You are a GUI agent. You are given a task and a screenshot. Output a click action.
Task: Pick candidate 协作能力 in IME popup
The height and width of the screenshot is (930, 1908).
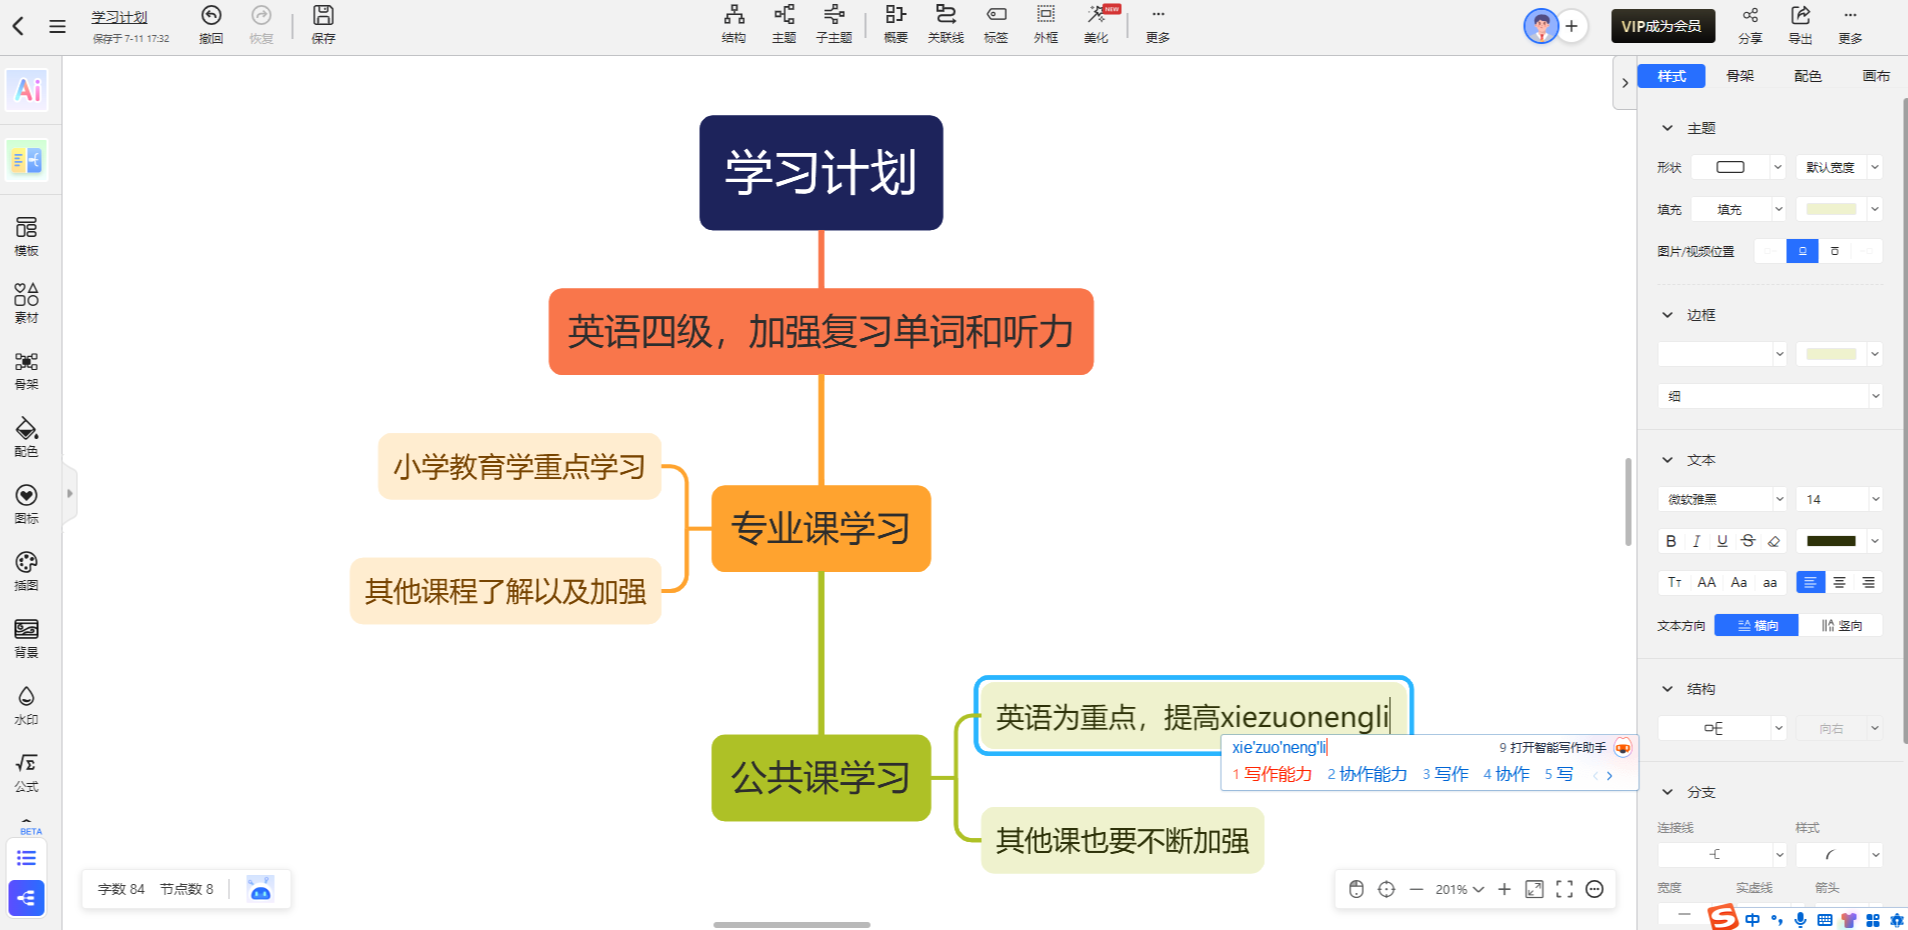1367,774
